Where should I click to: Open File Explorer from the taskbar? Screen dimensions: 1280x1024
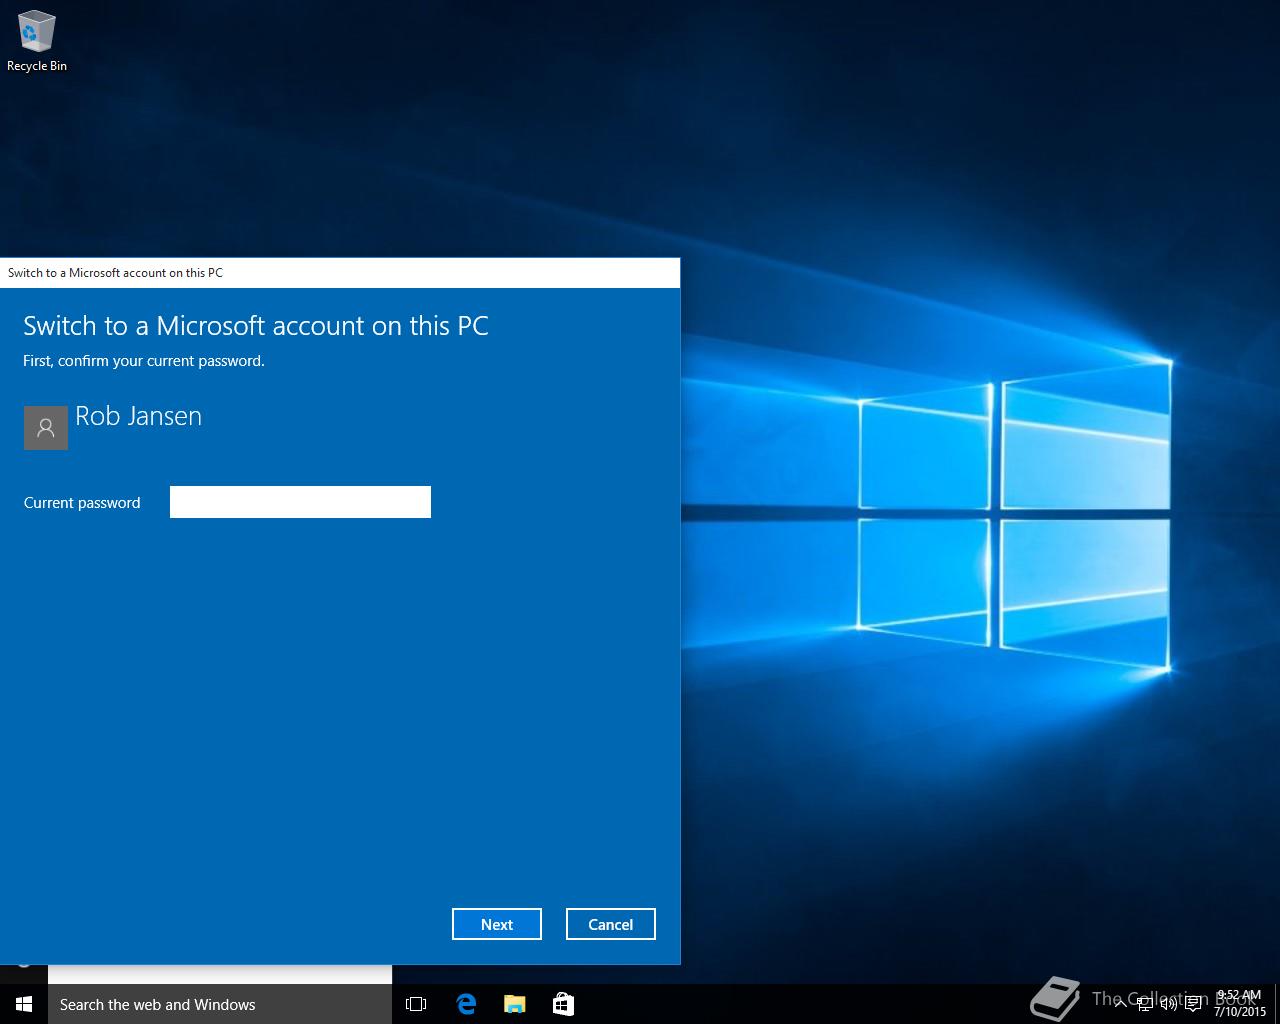coord(515,1004)
